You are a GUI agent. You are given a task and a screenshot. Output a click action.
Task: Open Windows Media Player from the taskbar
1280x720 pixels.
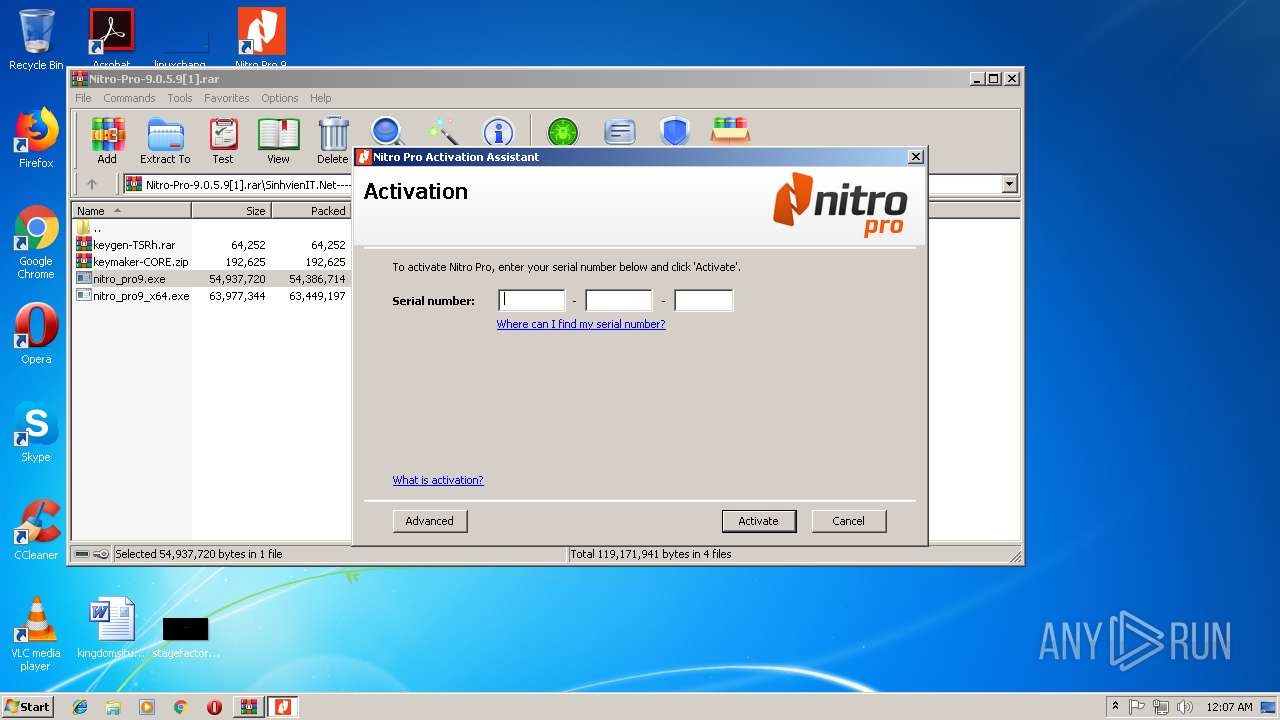(x=147, y=707)
